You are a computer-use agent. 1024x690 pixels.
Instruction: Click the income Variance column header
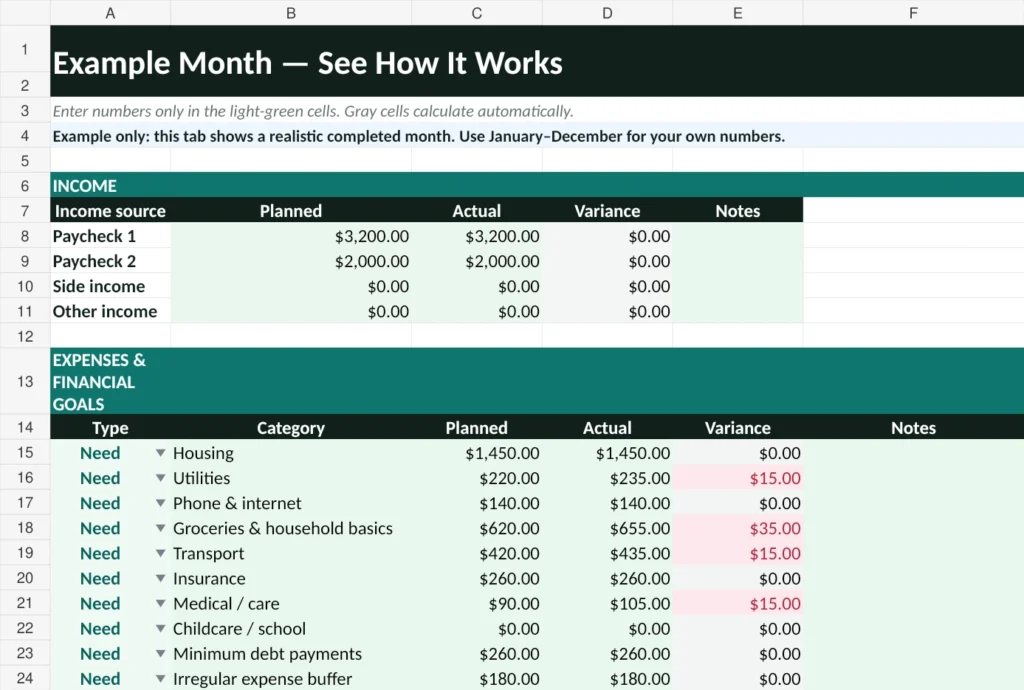point(607,211)
